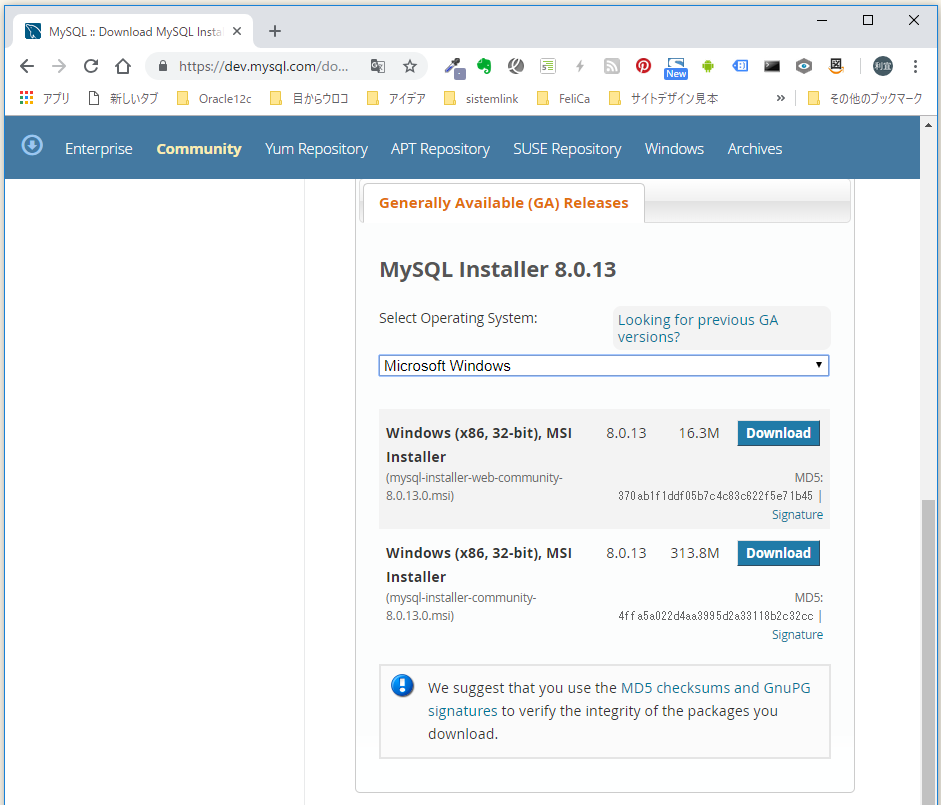Image resolution: width=941 pixels, height=805 pixels.
Task: Open the アイデア bookmark folder
Action: click(396, 98)
